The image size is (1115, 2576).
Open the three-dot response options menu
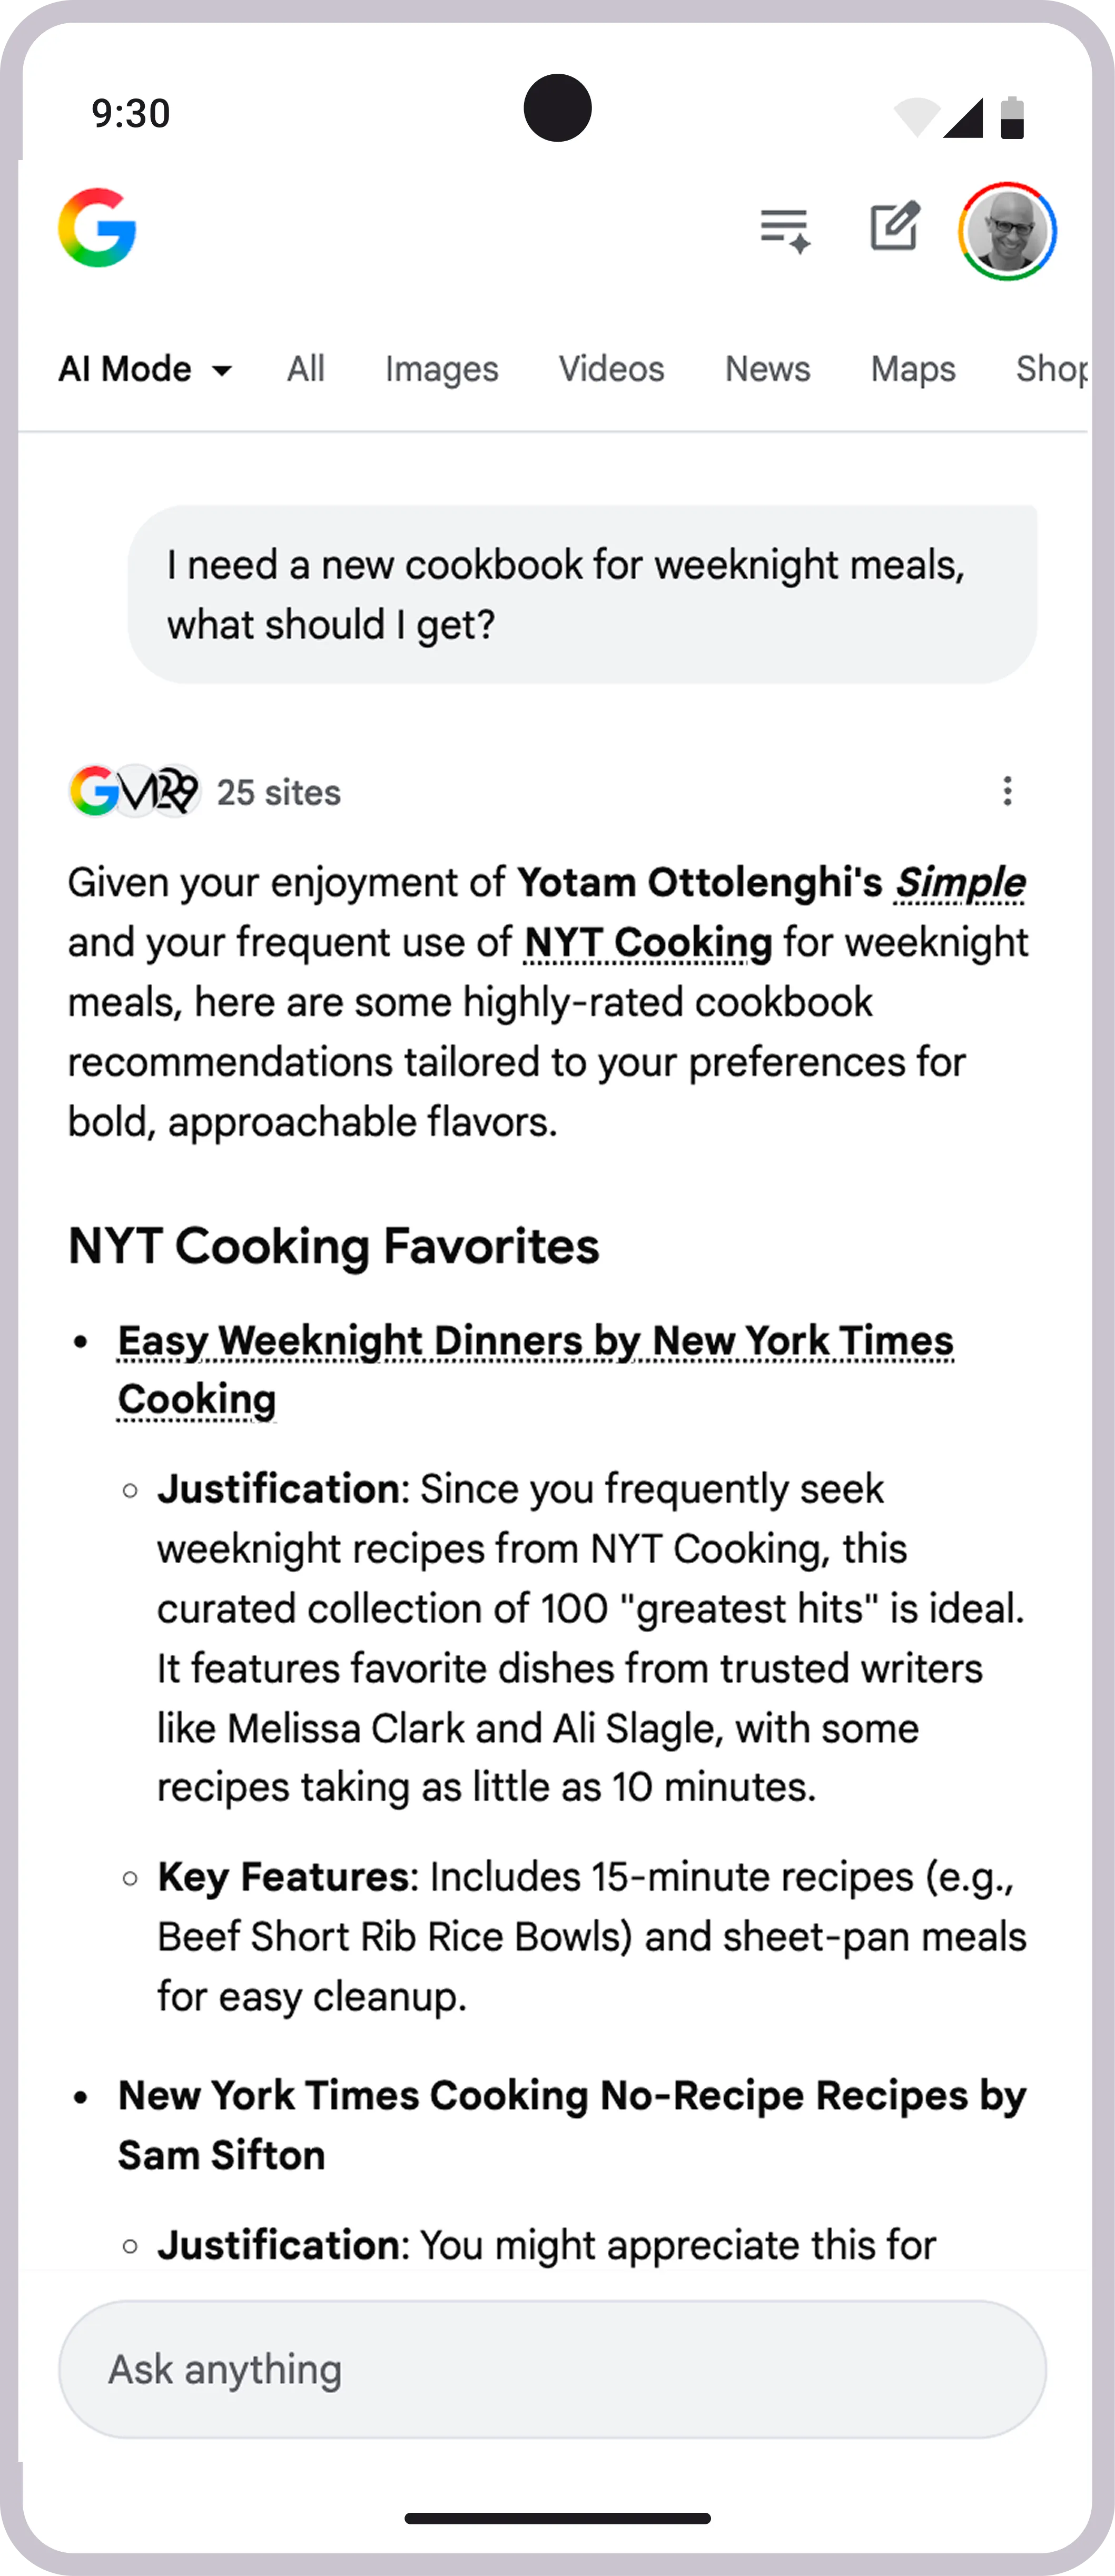pos(1007,791)
